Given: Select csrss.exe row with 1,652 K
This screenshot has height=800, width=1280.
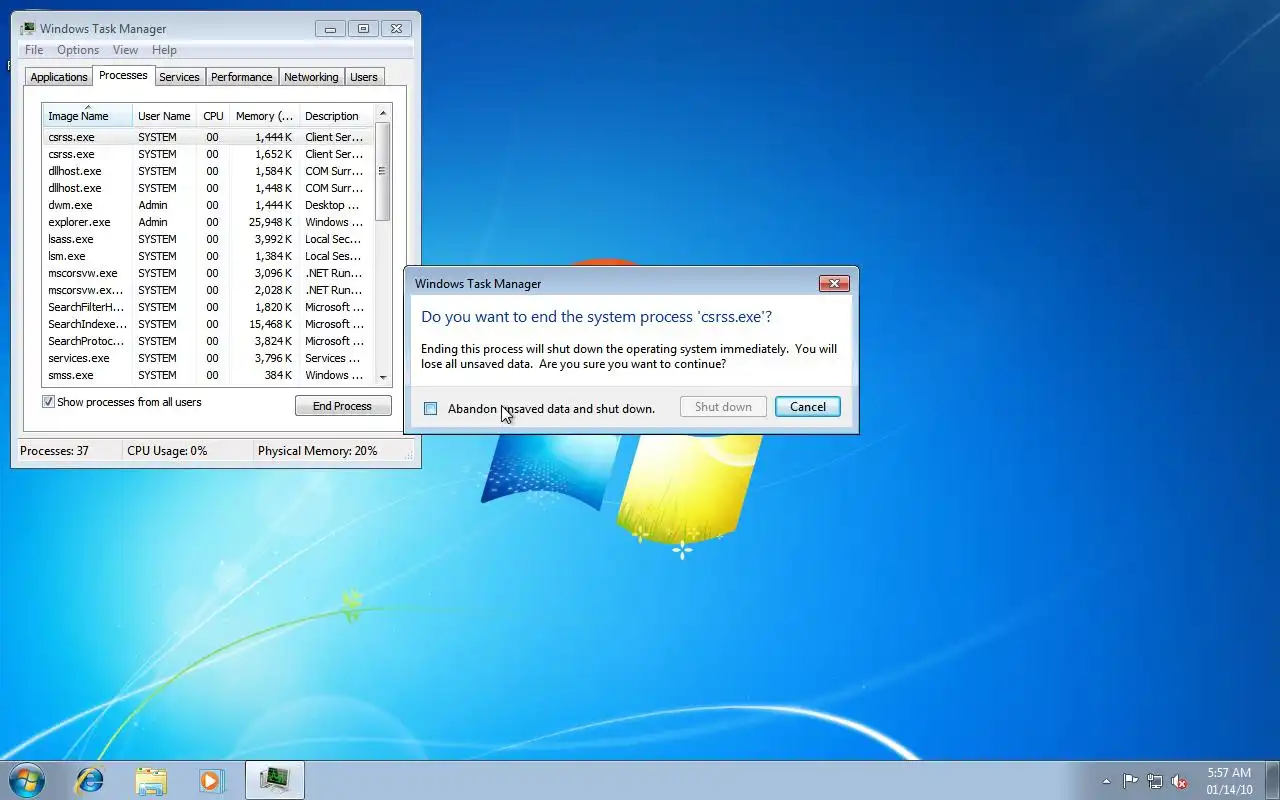Looking at the screenshot, I should click(208, 154).
